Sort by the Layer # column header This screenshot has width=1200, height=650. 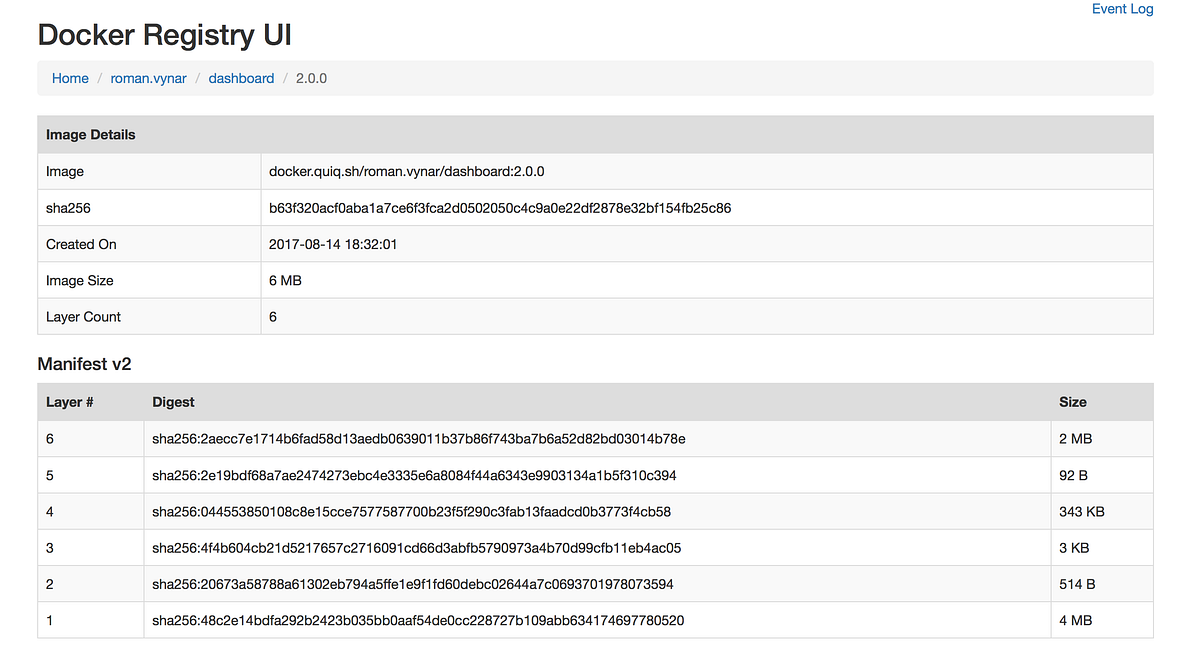(x=70, y=401)
